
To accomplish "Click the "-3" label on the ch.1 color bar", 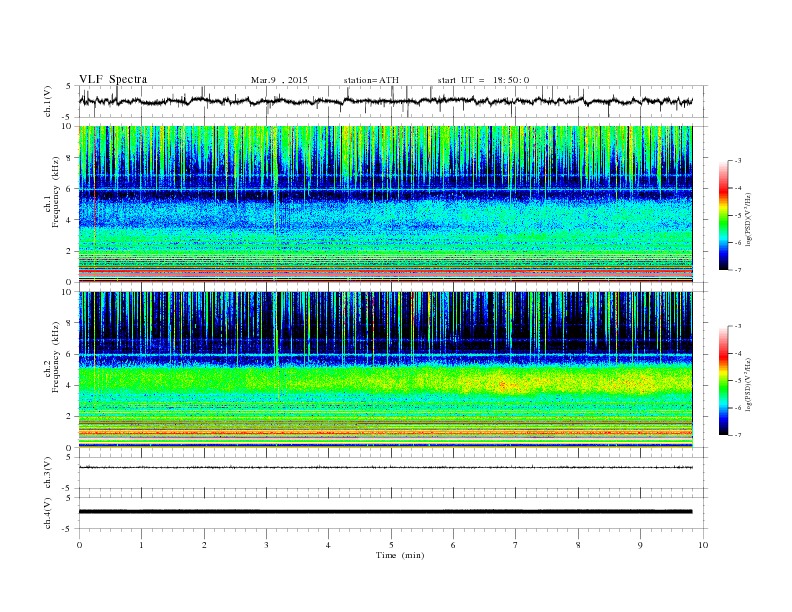I will (738, 161).
